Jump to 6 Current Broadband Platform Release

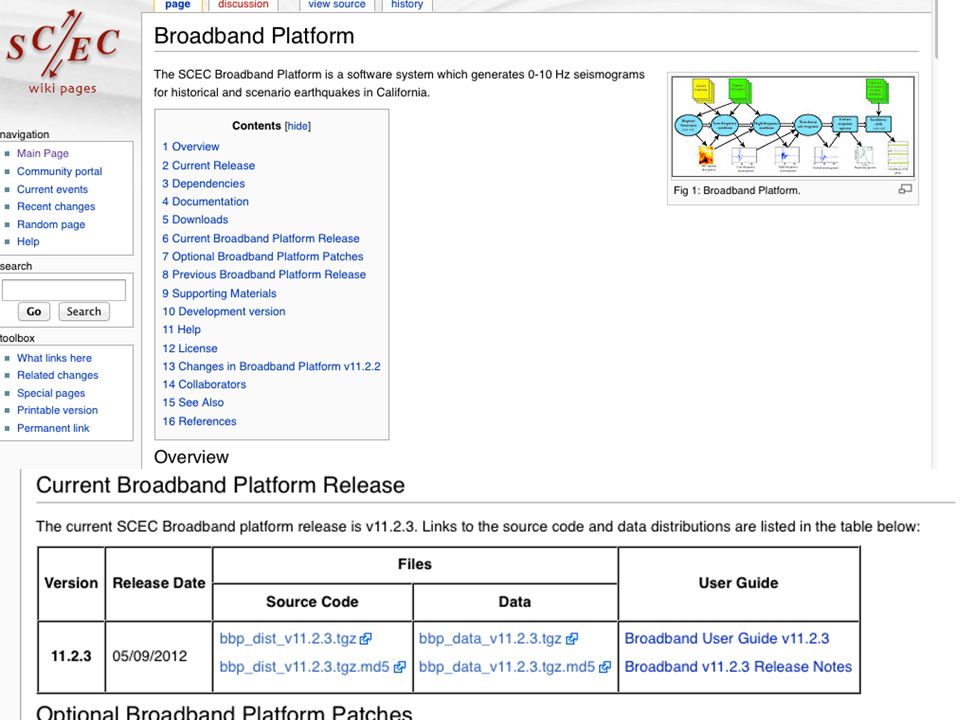[261, 238]
